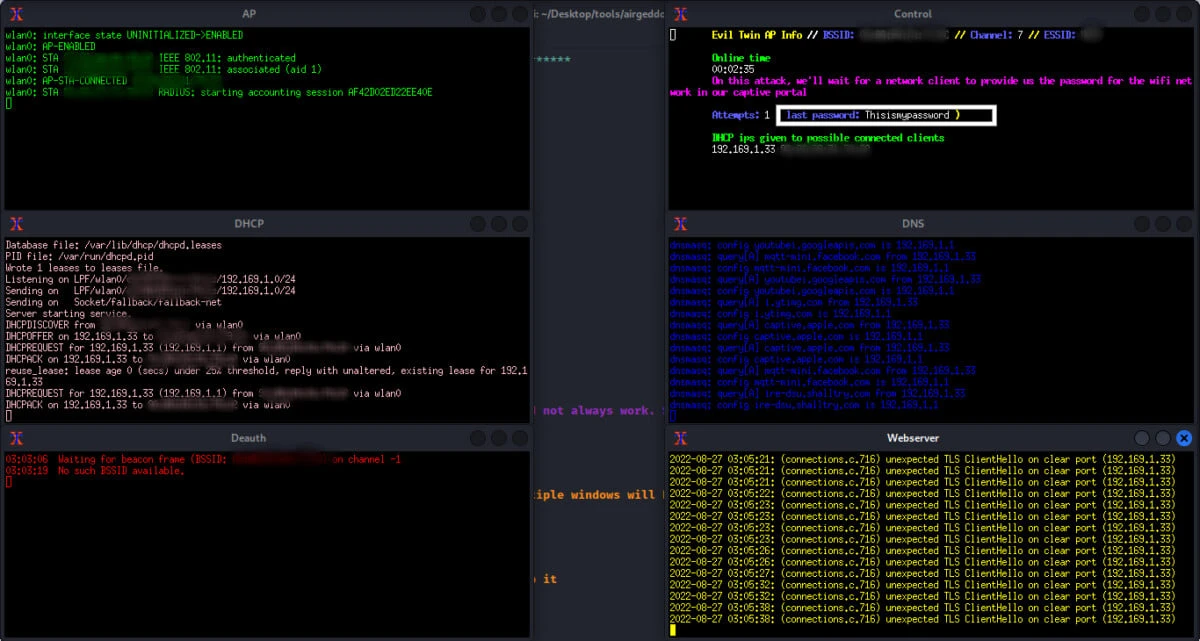Open the Control window's xterm icon menu

[680, 14]
